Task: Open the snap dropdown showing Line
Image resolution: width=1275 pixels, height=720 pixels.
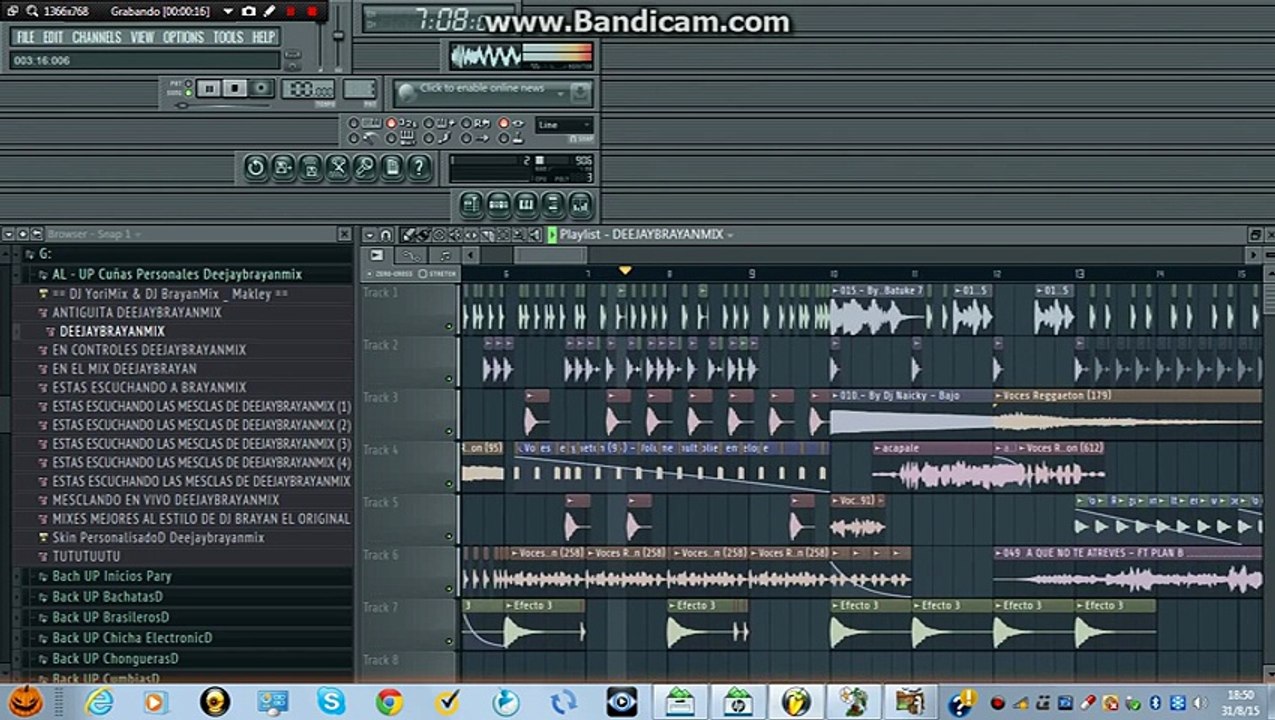Action: coord(563,125)
